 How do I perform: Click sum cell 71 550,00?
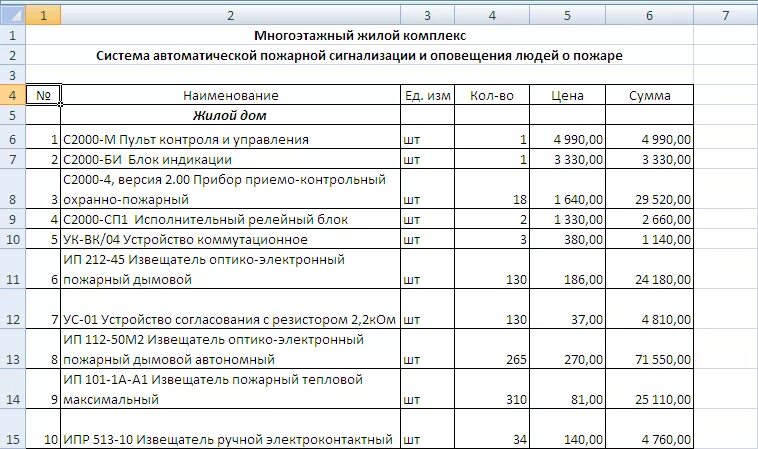(x=649, y=349)
